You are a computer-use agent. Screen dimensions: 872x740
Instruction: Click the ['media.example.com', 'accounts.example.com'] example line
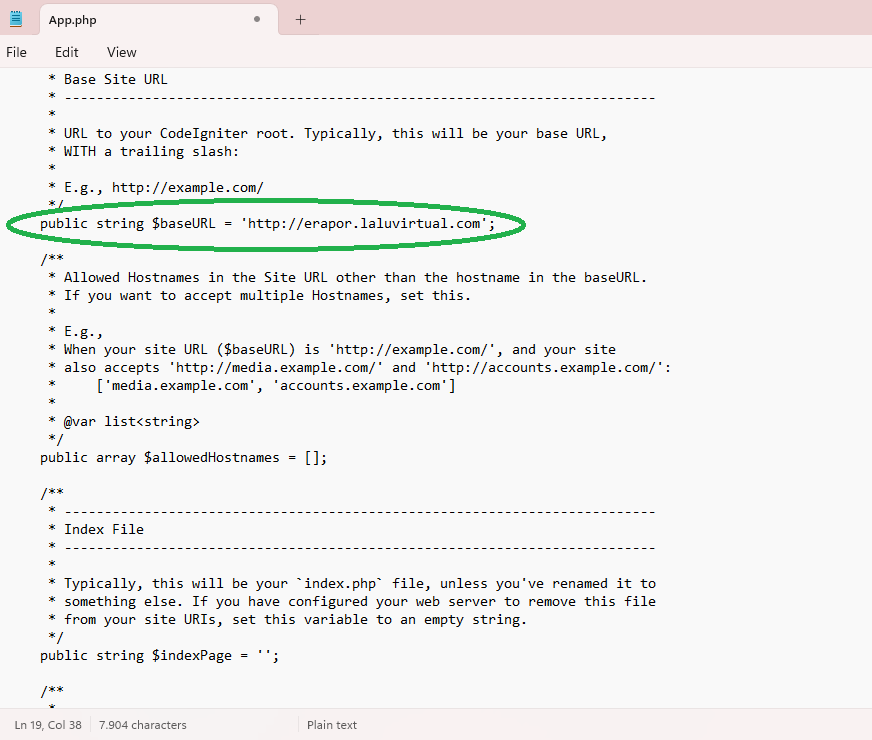tap(275, 386)
